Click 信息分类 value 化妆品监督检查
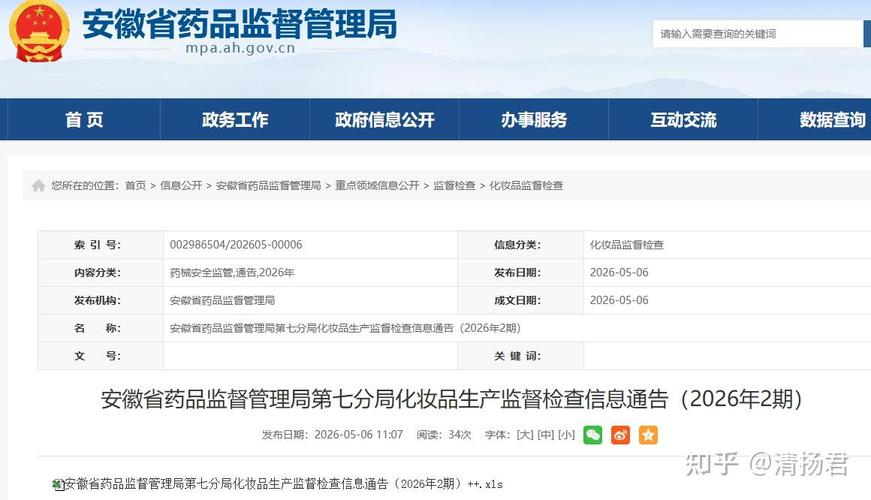Image resolution: width=871 pixels, height=500 pixels. (x=627, y=244)
